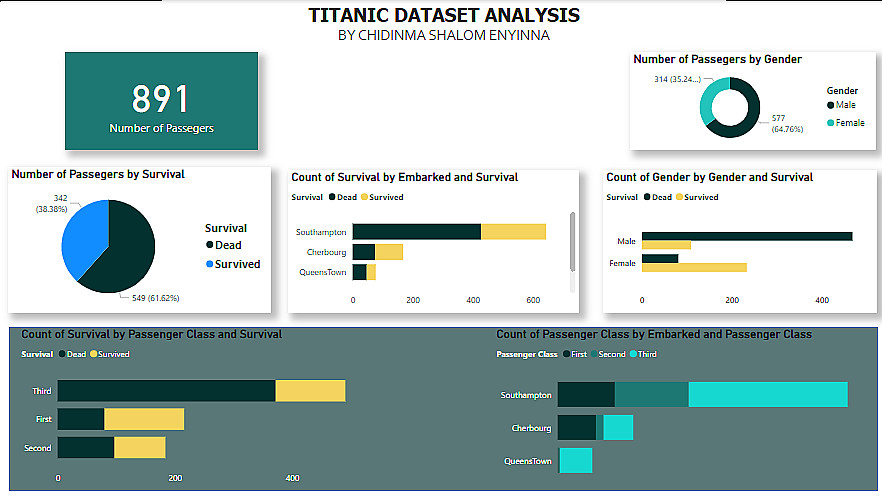This screenshot has height=495, width=882.
Task: Click QueensTown Dead bar in Embarked survival chart
Action: (359, 272)
